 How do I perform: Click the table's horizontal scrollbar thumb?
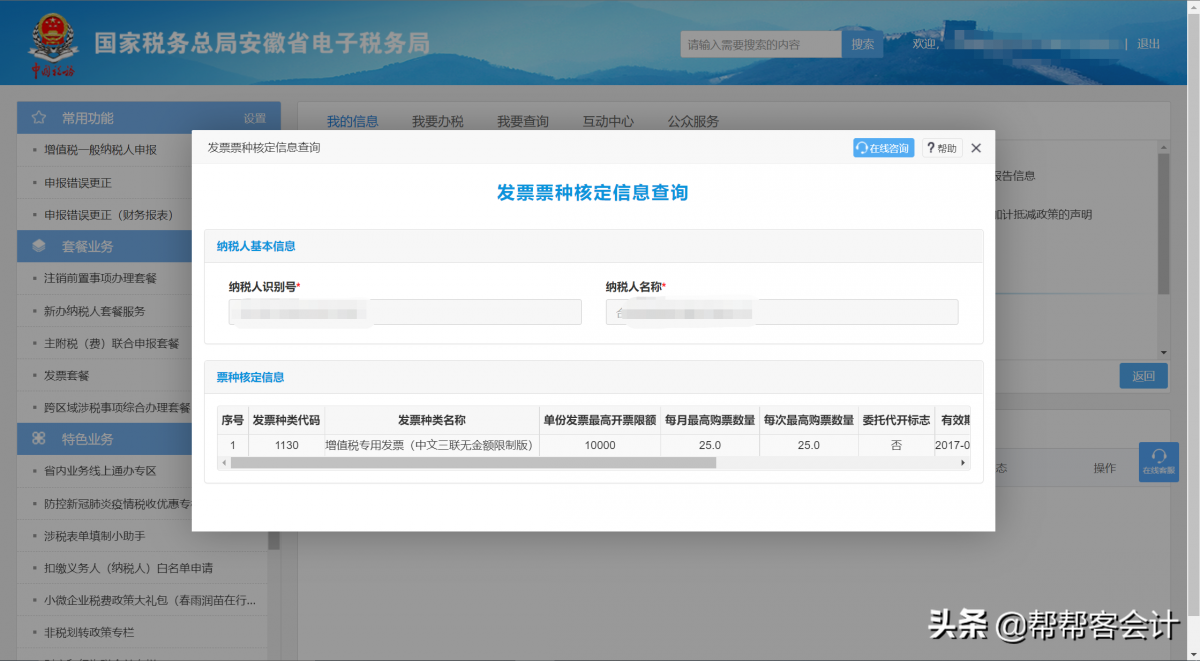point(472,463)
